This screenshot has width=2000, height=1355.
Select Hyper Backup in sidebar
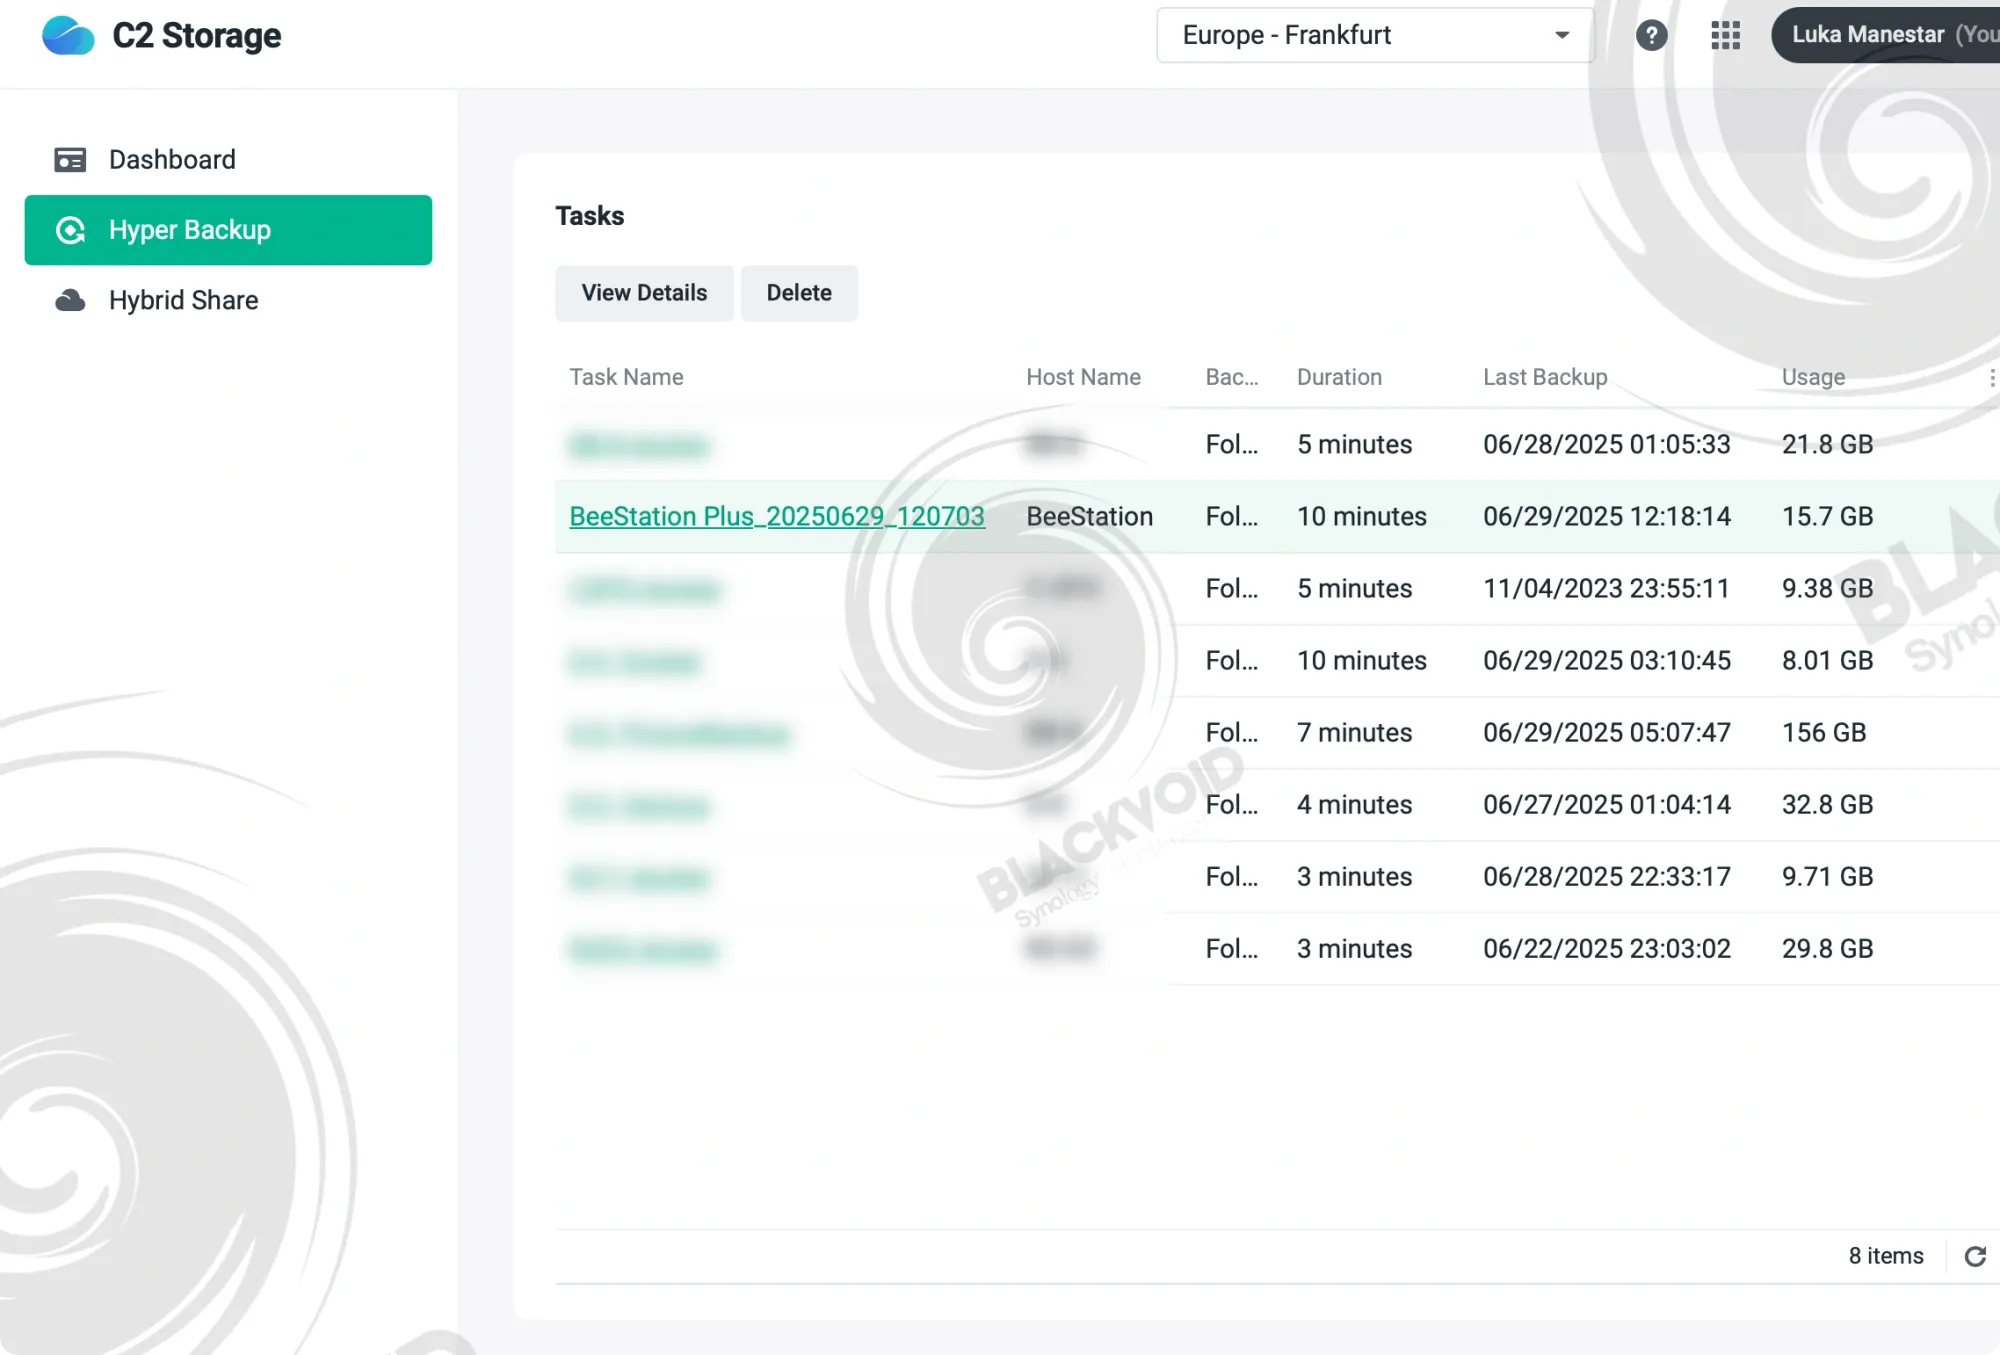228,230
